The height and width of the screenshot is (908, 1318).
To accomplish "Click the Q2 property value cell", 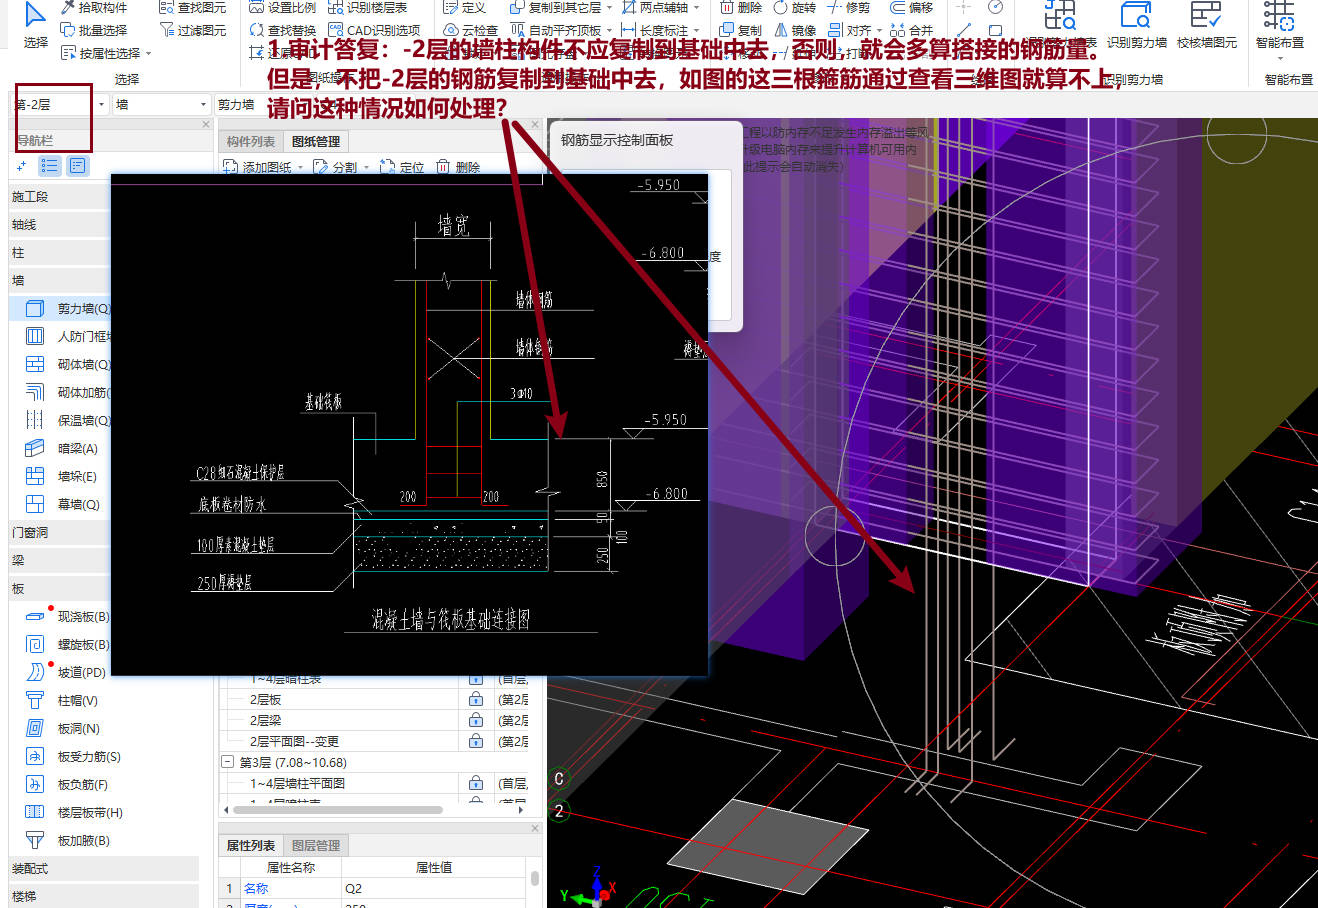I will (x=433, y=888).
